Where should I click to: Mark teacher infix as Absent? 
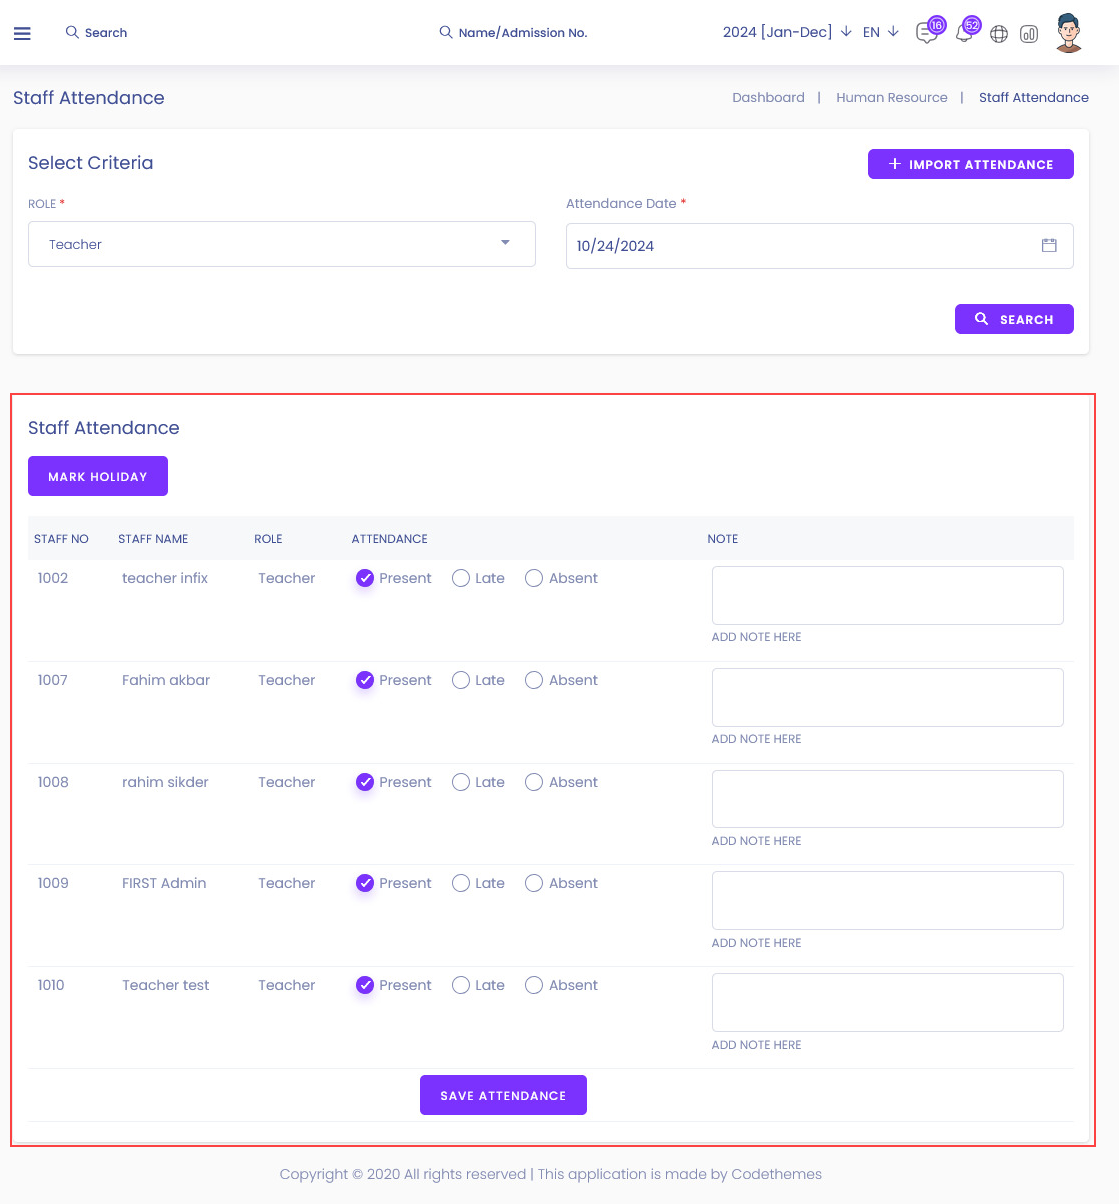534,578
